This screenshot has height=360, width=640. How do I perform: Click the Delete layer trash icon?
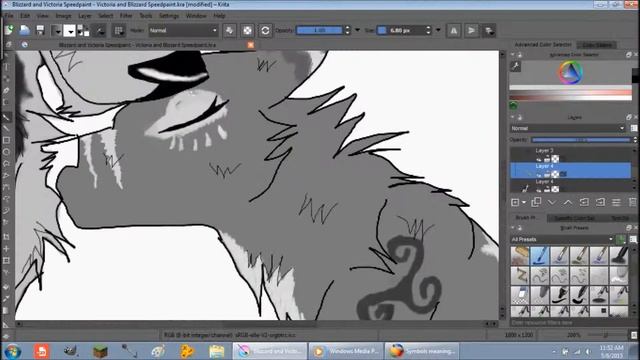pos(633,202)
